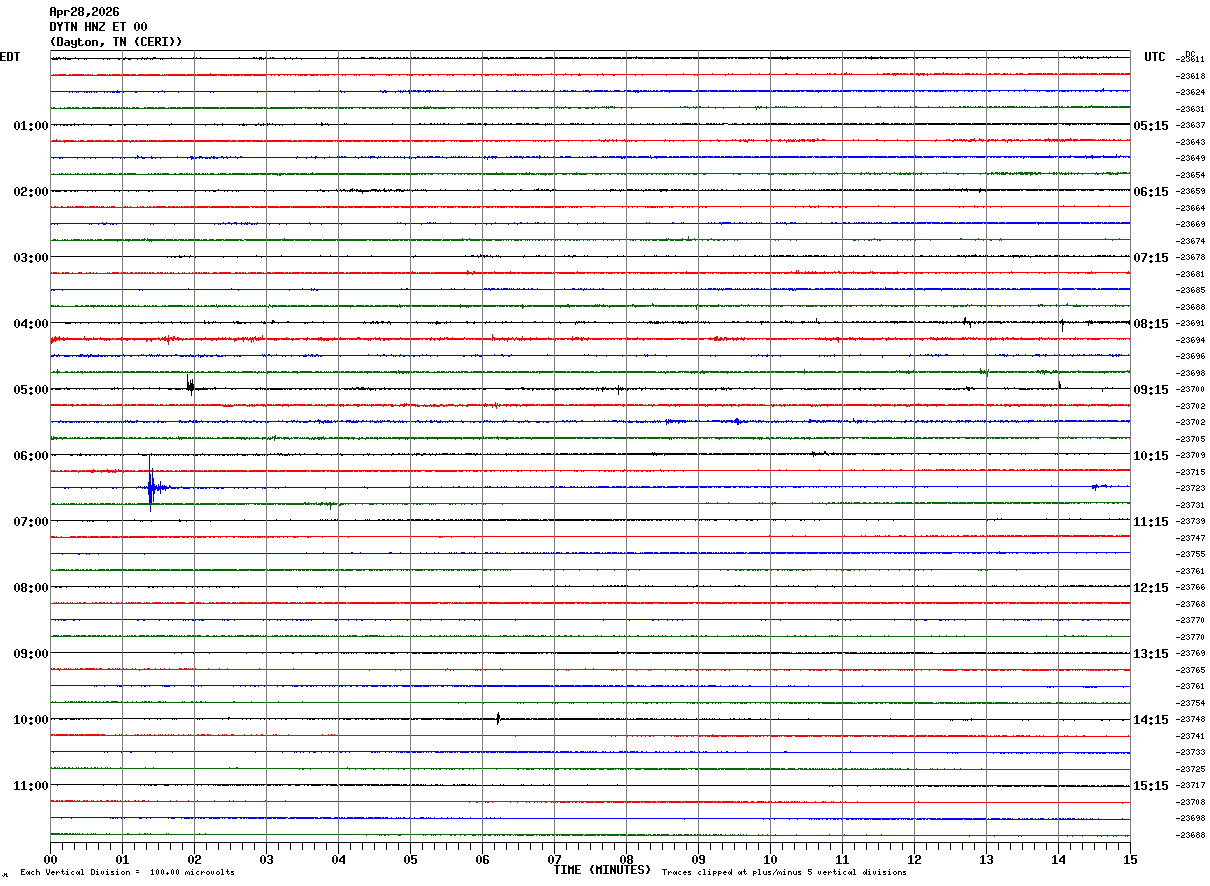Click the DC offset value -23678
The image size is (1210, 886).
click(x=1190, y=258)
